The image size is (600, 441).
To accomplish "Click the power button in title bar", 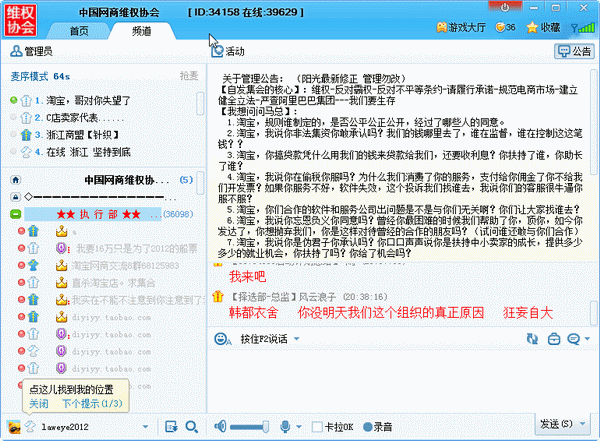I will 505,7.
